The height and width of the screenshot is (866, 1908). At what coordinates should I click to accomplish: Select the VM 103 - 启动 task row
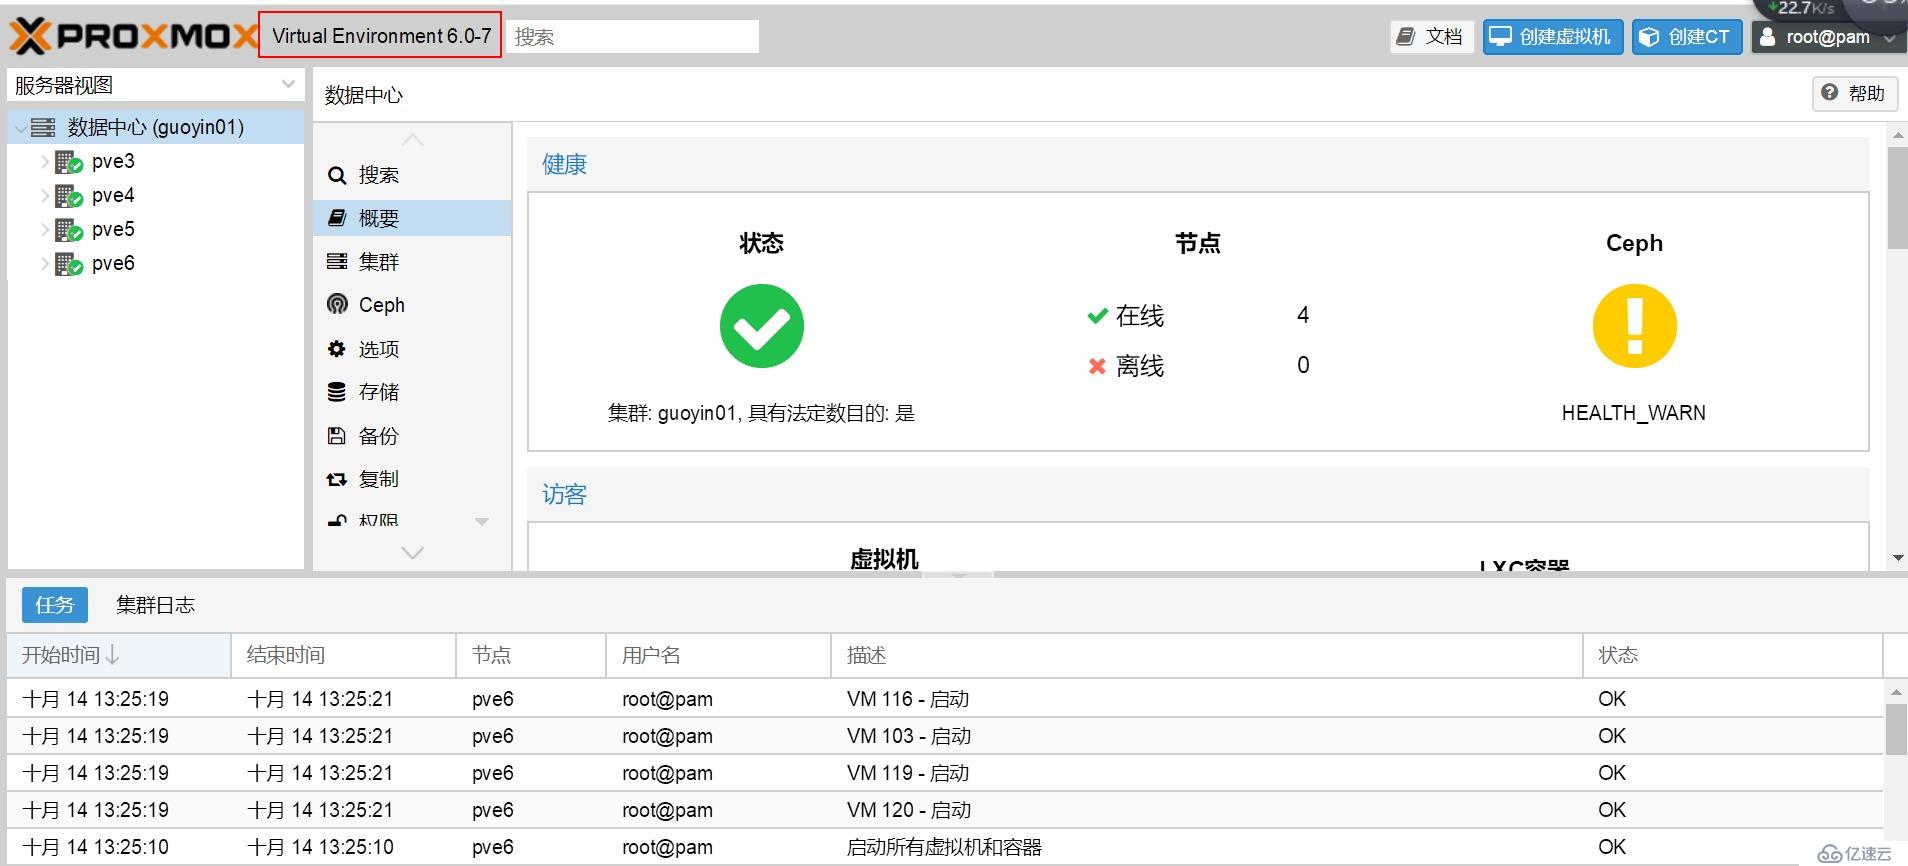(x=944, y=736)
